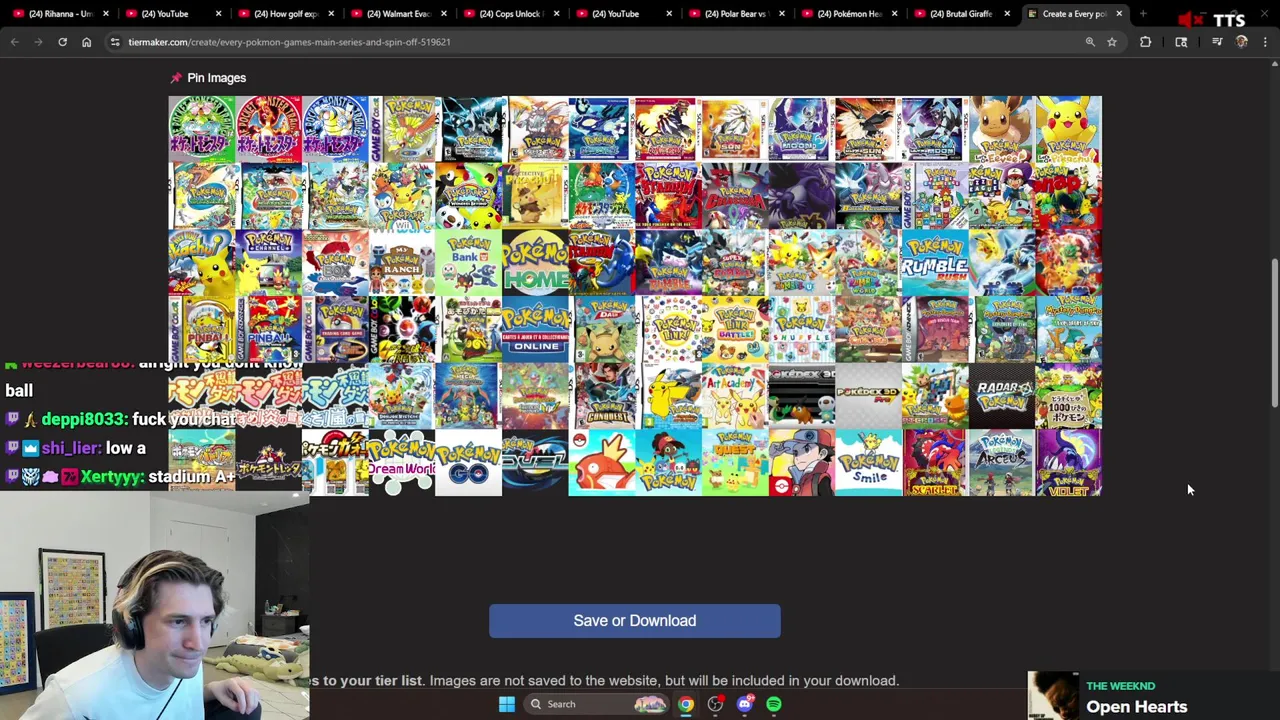The height and width of the screenshot is (720, 1280).
Task: Select the Pokédex 3D Pro image
Action: 868,396
